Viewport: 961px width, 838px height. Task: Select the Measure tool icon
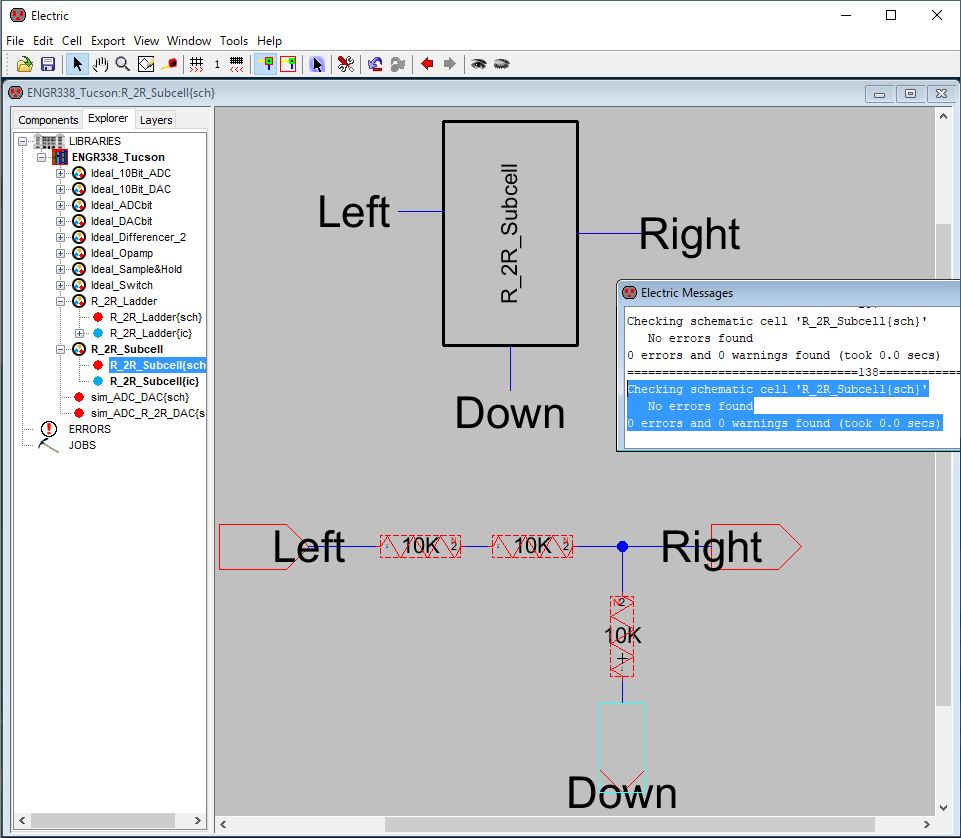(x=170, y=64)
